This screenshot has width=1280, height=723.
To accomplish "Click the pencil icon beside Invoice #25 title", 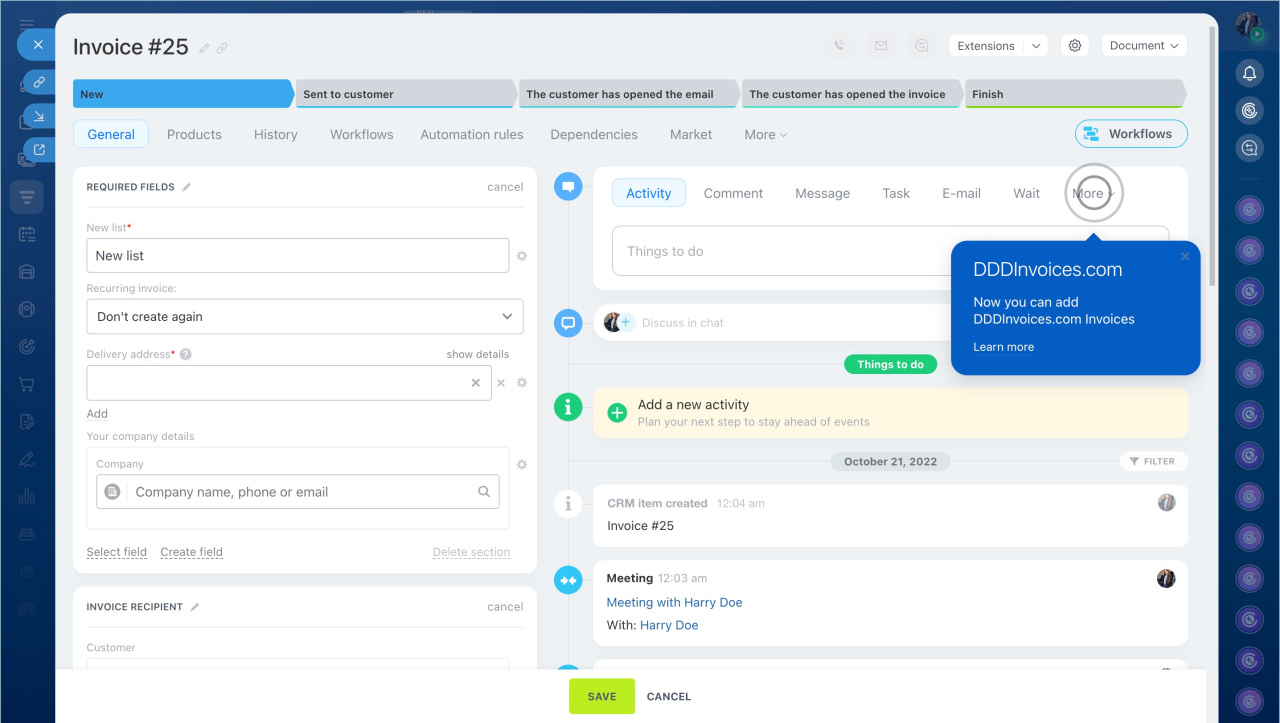I will (205, 48).
